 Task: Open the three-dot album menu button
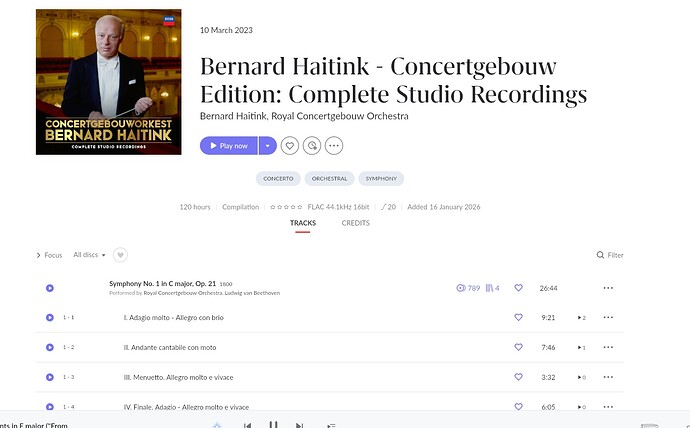coord(334,146)
